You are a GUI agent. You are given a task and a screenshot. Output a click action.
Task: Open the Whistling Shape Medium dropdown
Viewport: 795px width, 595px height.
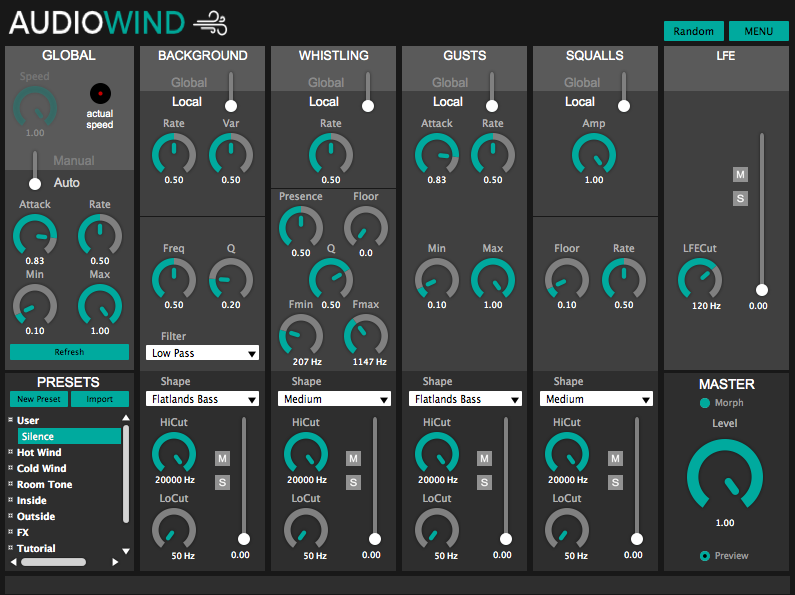tap(334, 399)
